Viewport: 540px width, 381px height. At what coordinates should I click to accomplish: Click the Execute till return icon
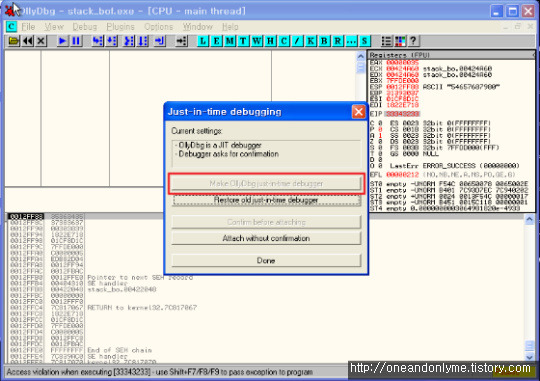(x=160, y=41)
